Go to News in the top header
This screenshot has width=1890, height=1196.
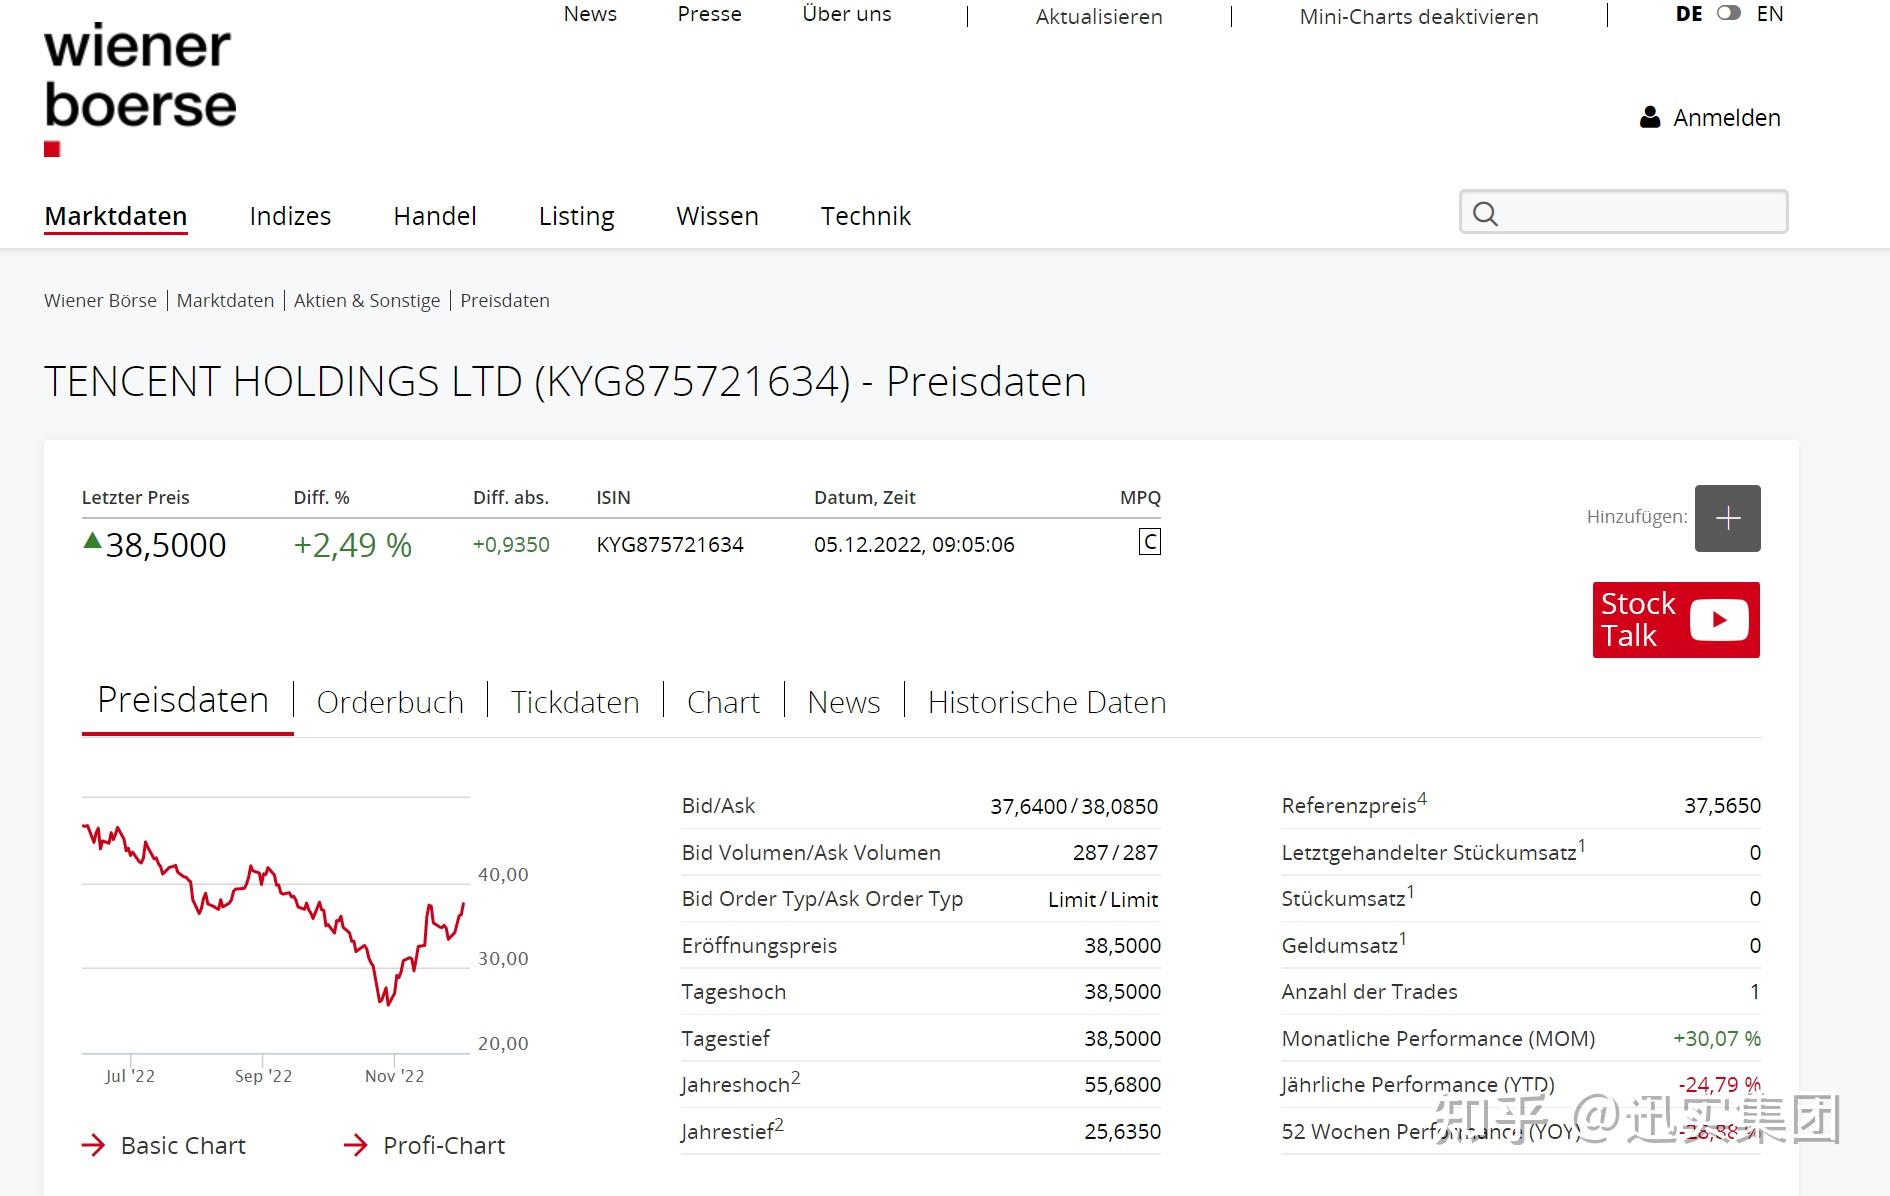(x=590, y=14)
